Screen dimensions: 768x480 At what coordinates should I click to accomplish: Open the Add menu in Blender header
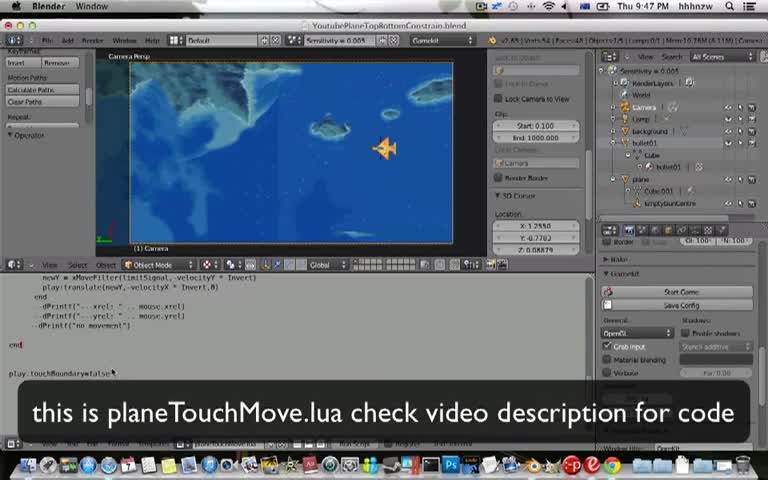(67, 40)
